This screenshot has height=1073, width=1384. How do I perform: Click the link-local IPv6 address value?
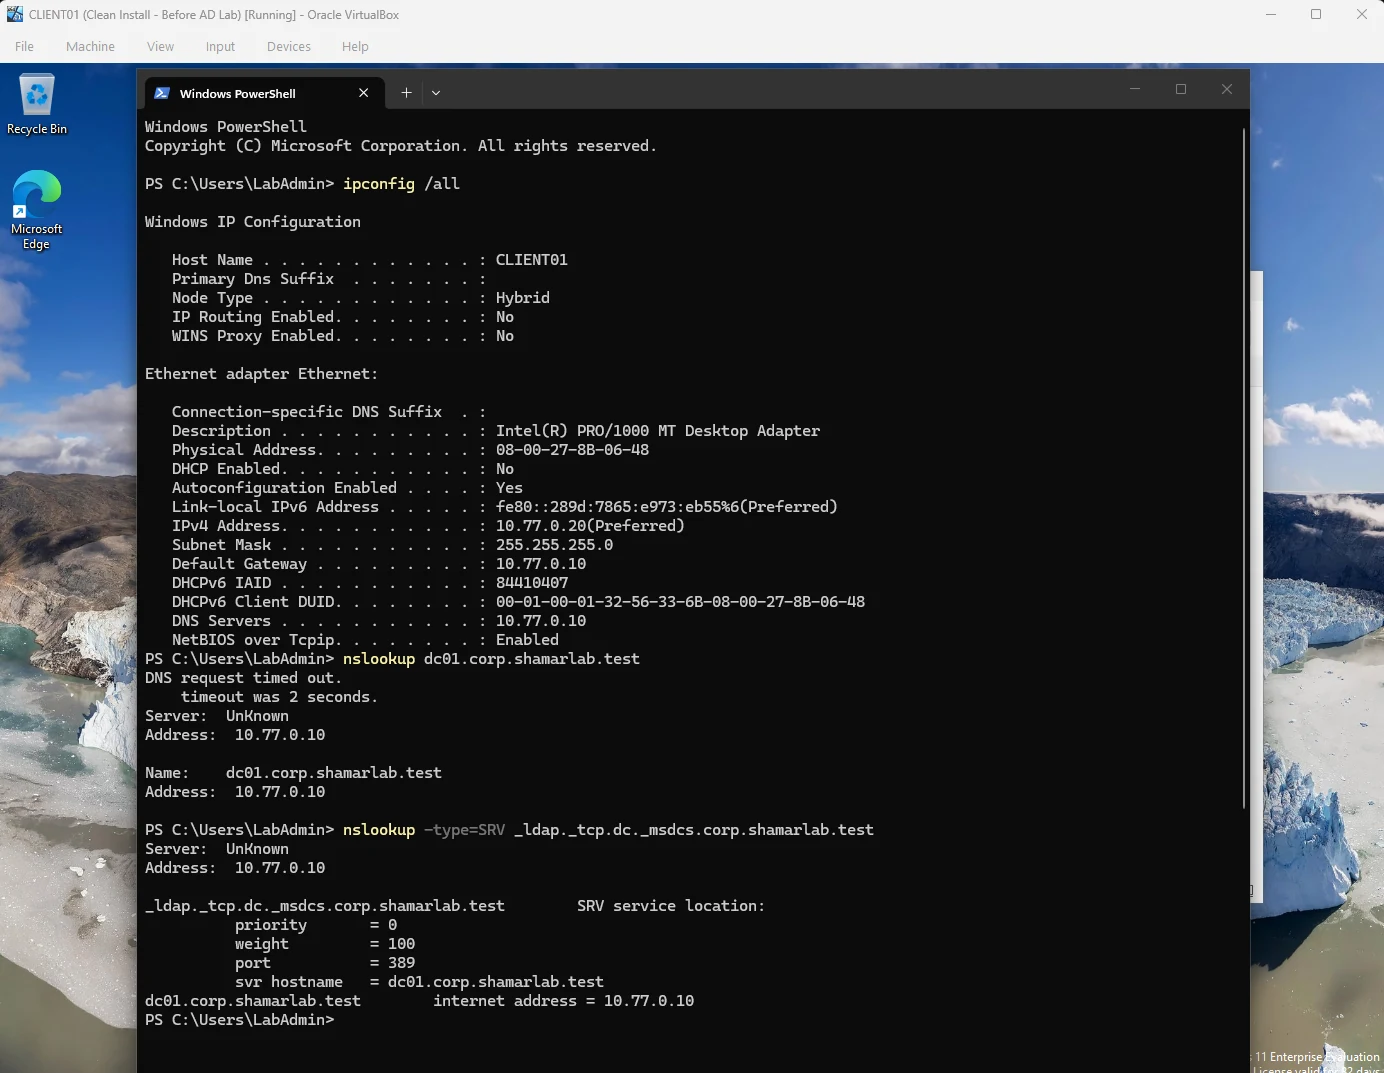[667, 507]
